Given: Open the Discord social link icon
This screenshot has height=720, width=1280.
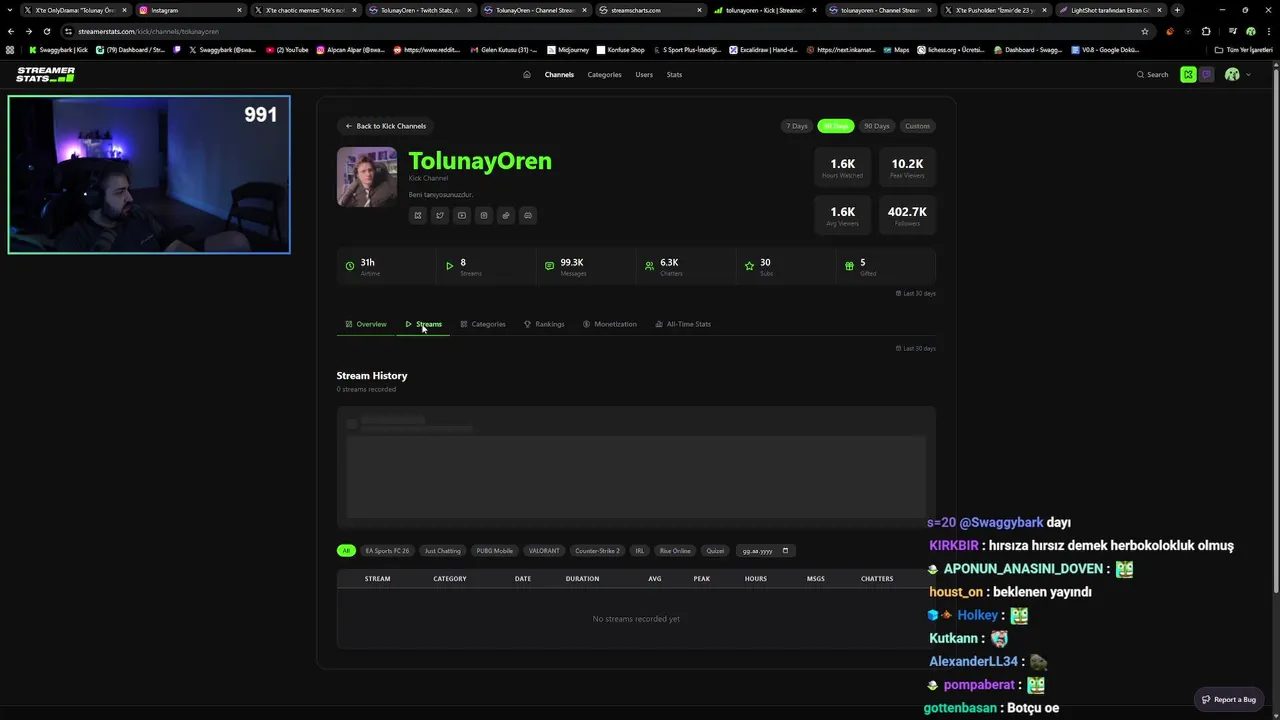Looking at the screenshot, I should tap(528, 215).
